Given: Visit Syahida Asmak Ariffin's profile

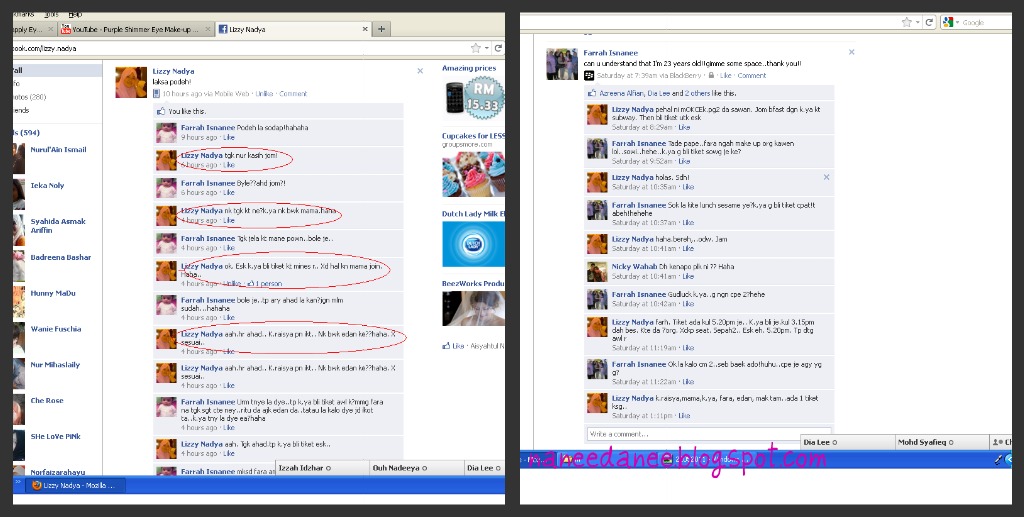Looking at the screenshot, I should (x=58, y=226).
